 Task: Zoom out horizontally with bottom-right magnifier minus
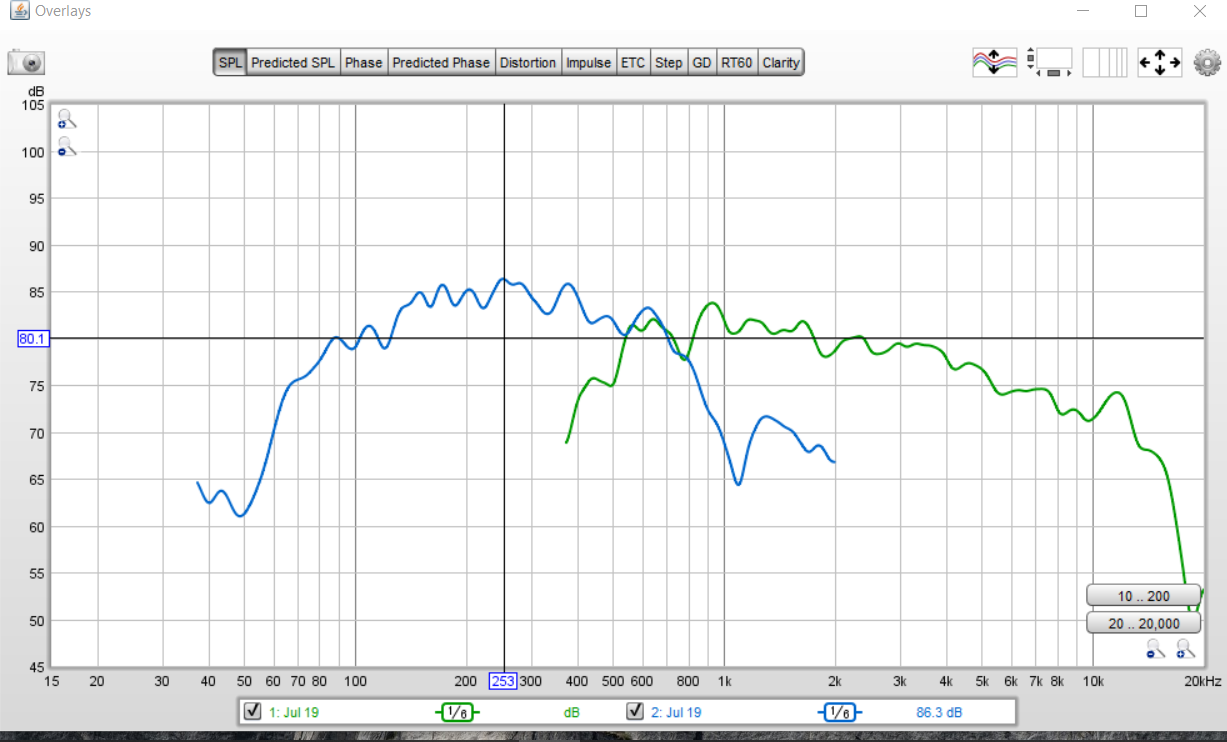(1157, 649)
